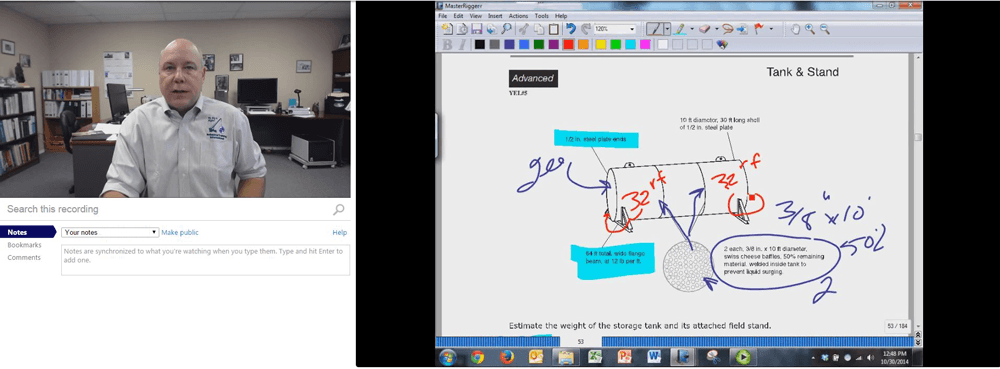Select the Pen drawing tool
The height and width of the screenshot is (369, 1000).
(x=655, y=29)
